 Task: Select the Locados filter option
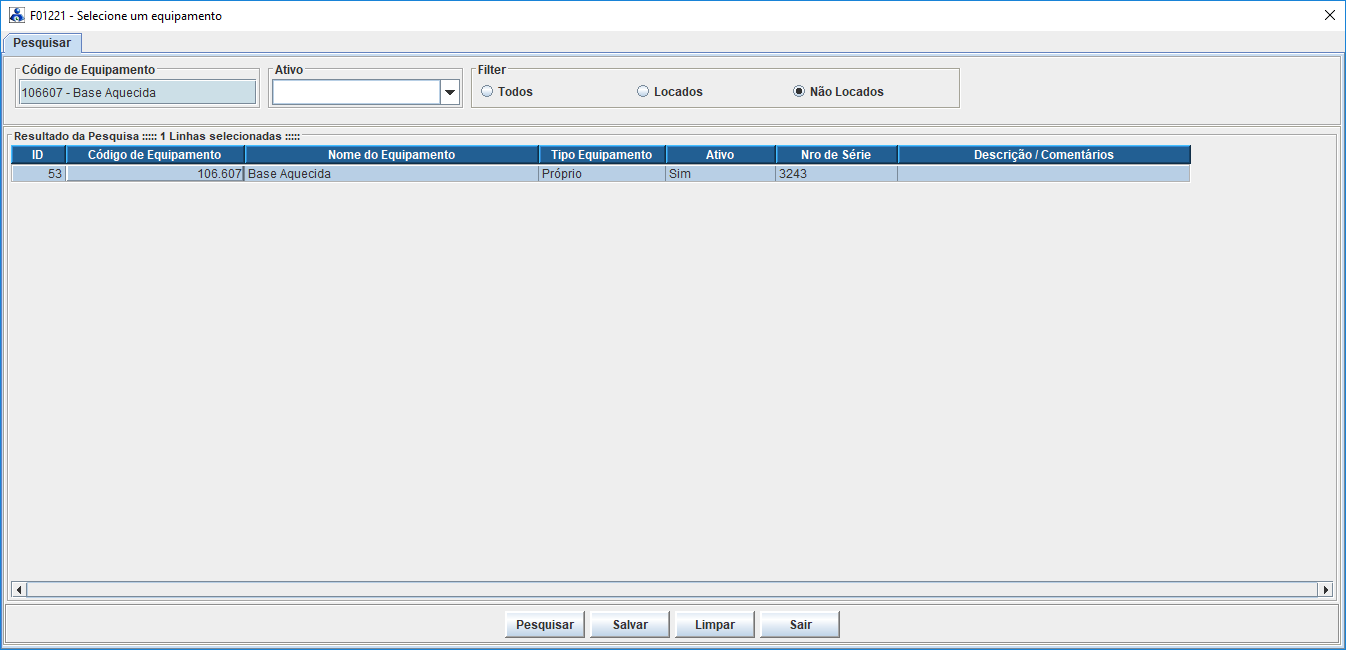click(644, 92)
